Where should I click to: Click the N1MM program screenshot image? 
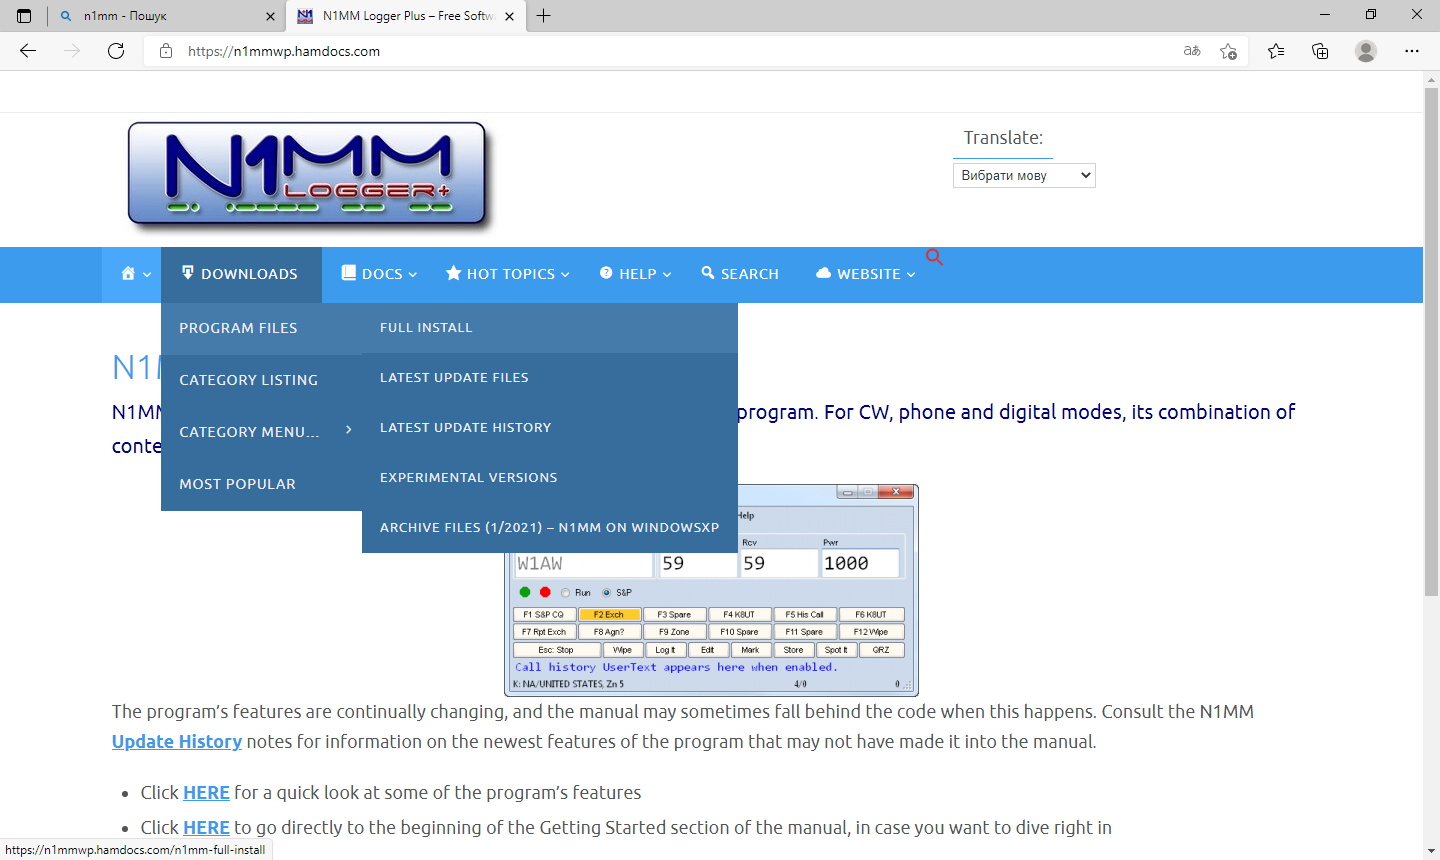(711, 590)
